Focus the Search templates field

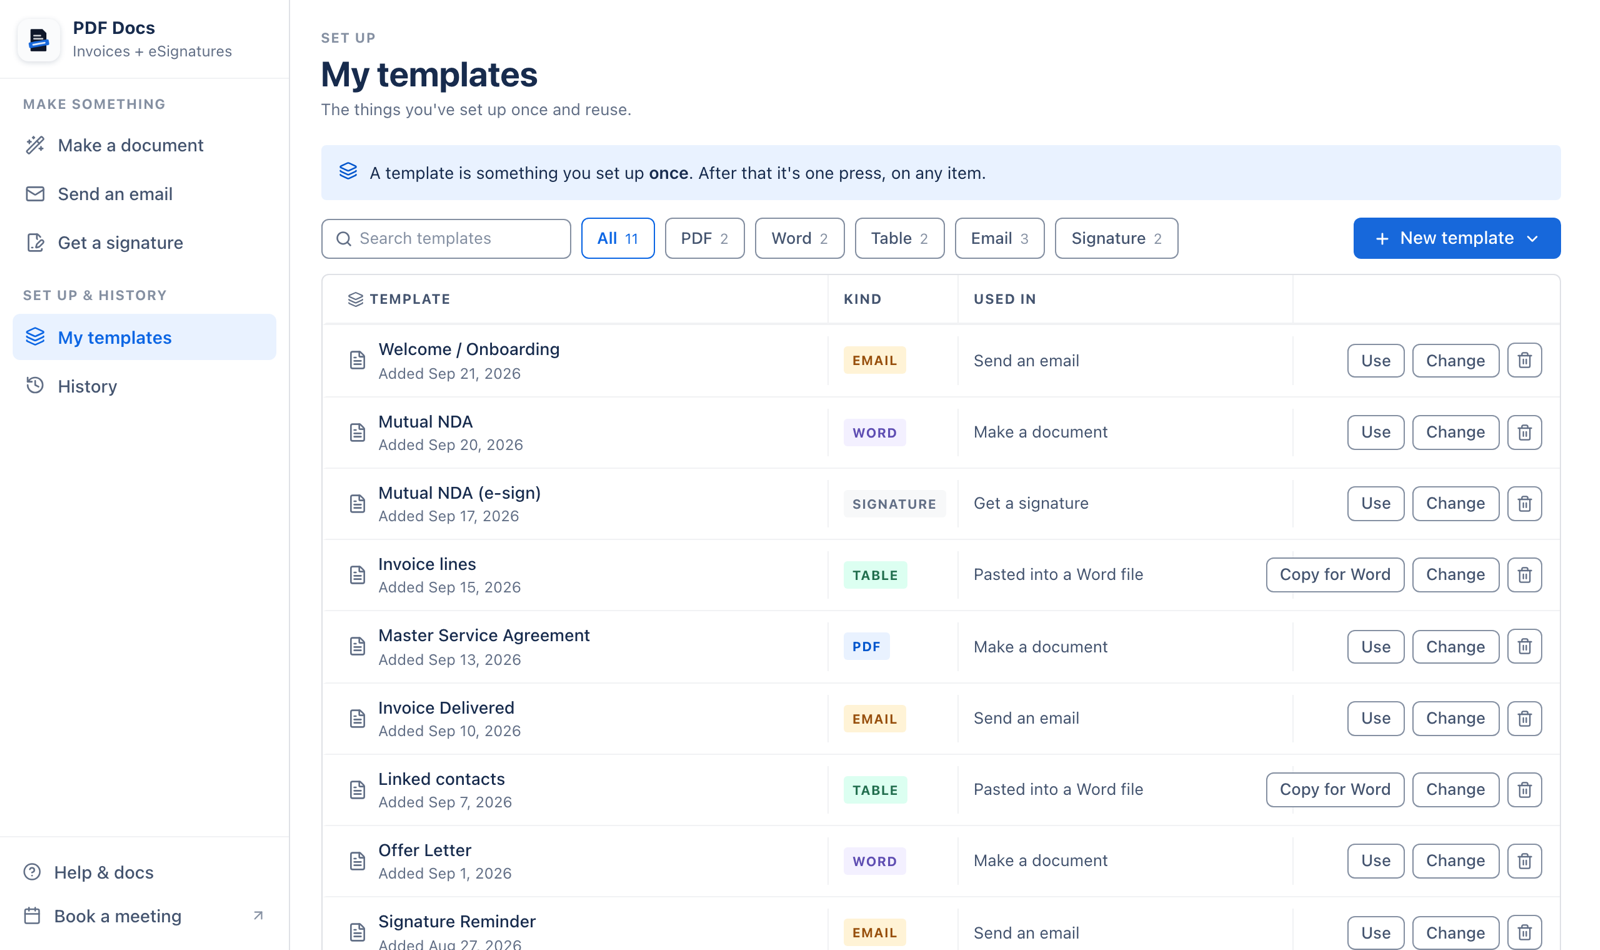446,238
